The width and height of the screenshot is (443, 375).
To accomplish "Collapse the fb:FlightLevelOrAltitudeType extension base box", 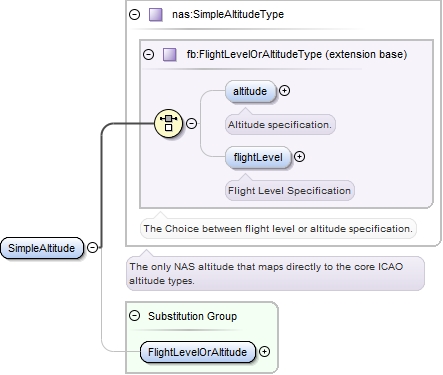I will [149, 54].
